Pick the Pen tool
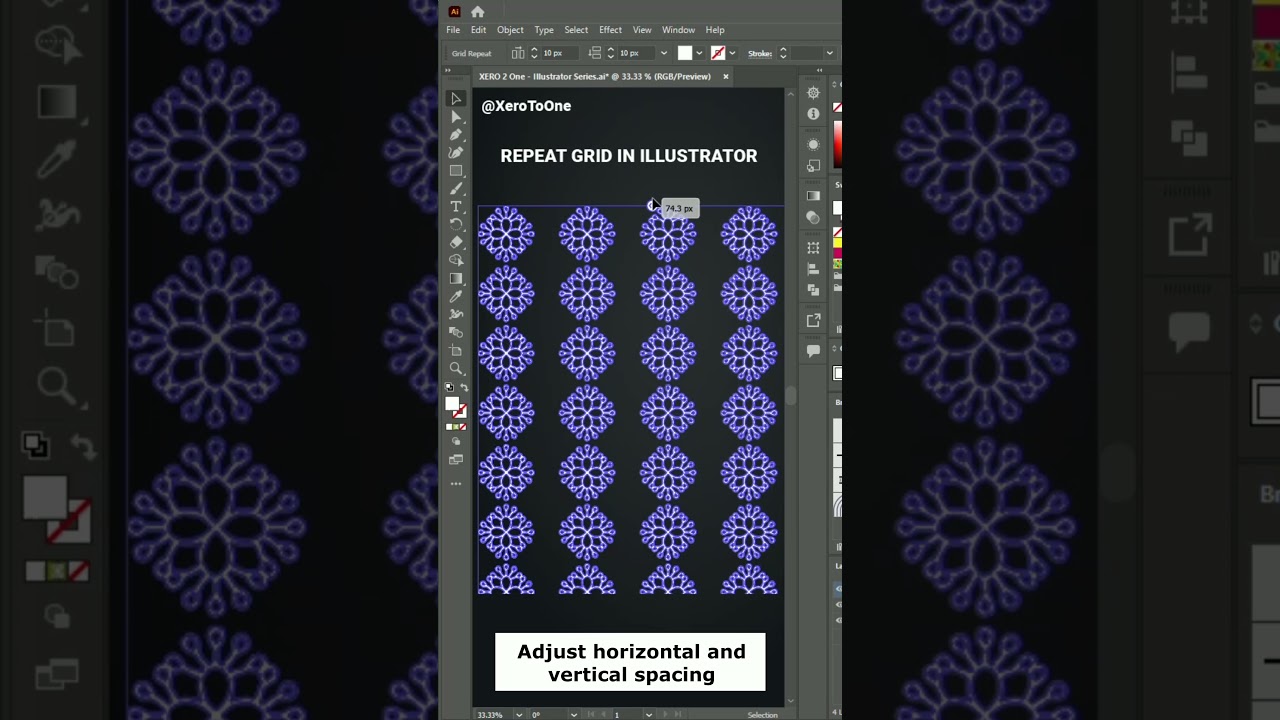Viewport: 1280px width, 720px height. point(456,134)
